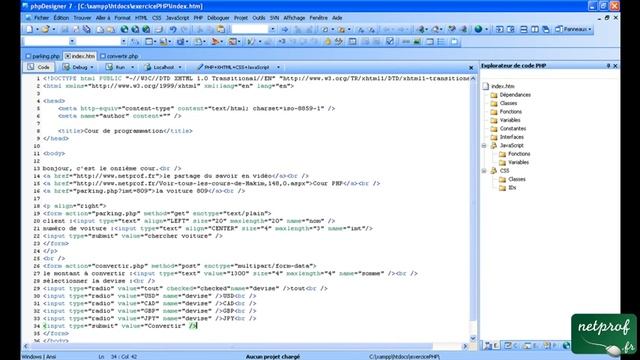
Task: Click the '<title>Cour de programmation</title>' code line
Action: point(125,131)
